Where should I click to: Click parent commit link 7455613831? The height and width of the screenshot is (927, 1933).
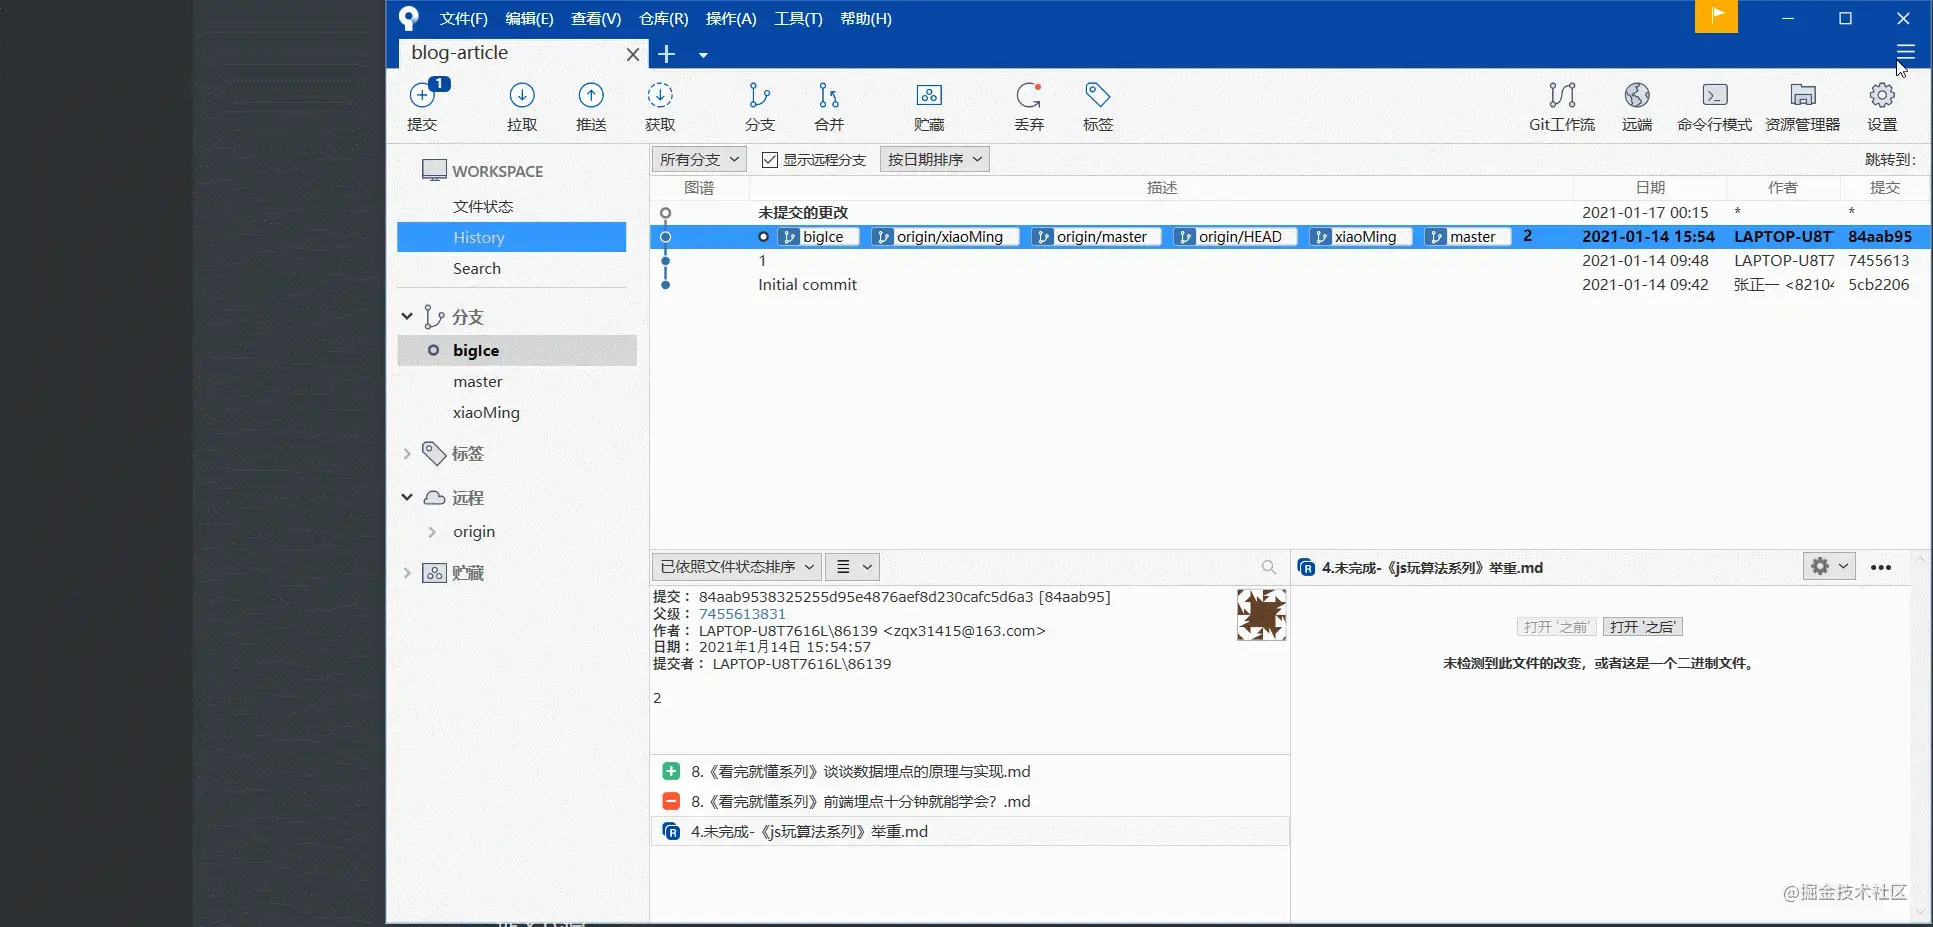[742, 614]
